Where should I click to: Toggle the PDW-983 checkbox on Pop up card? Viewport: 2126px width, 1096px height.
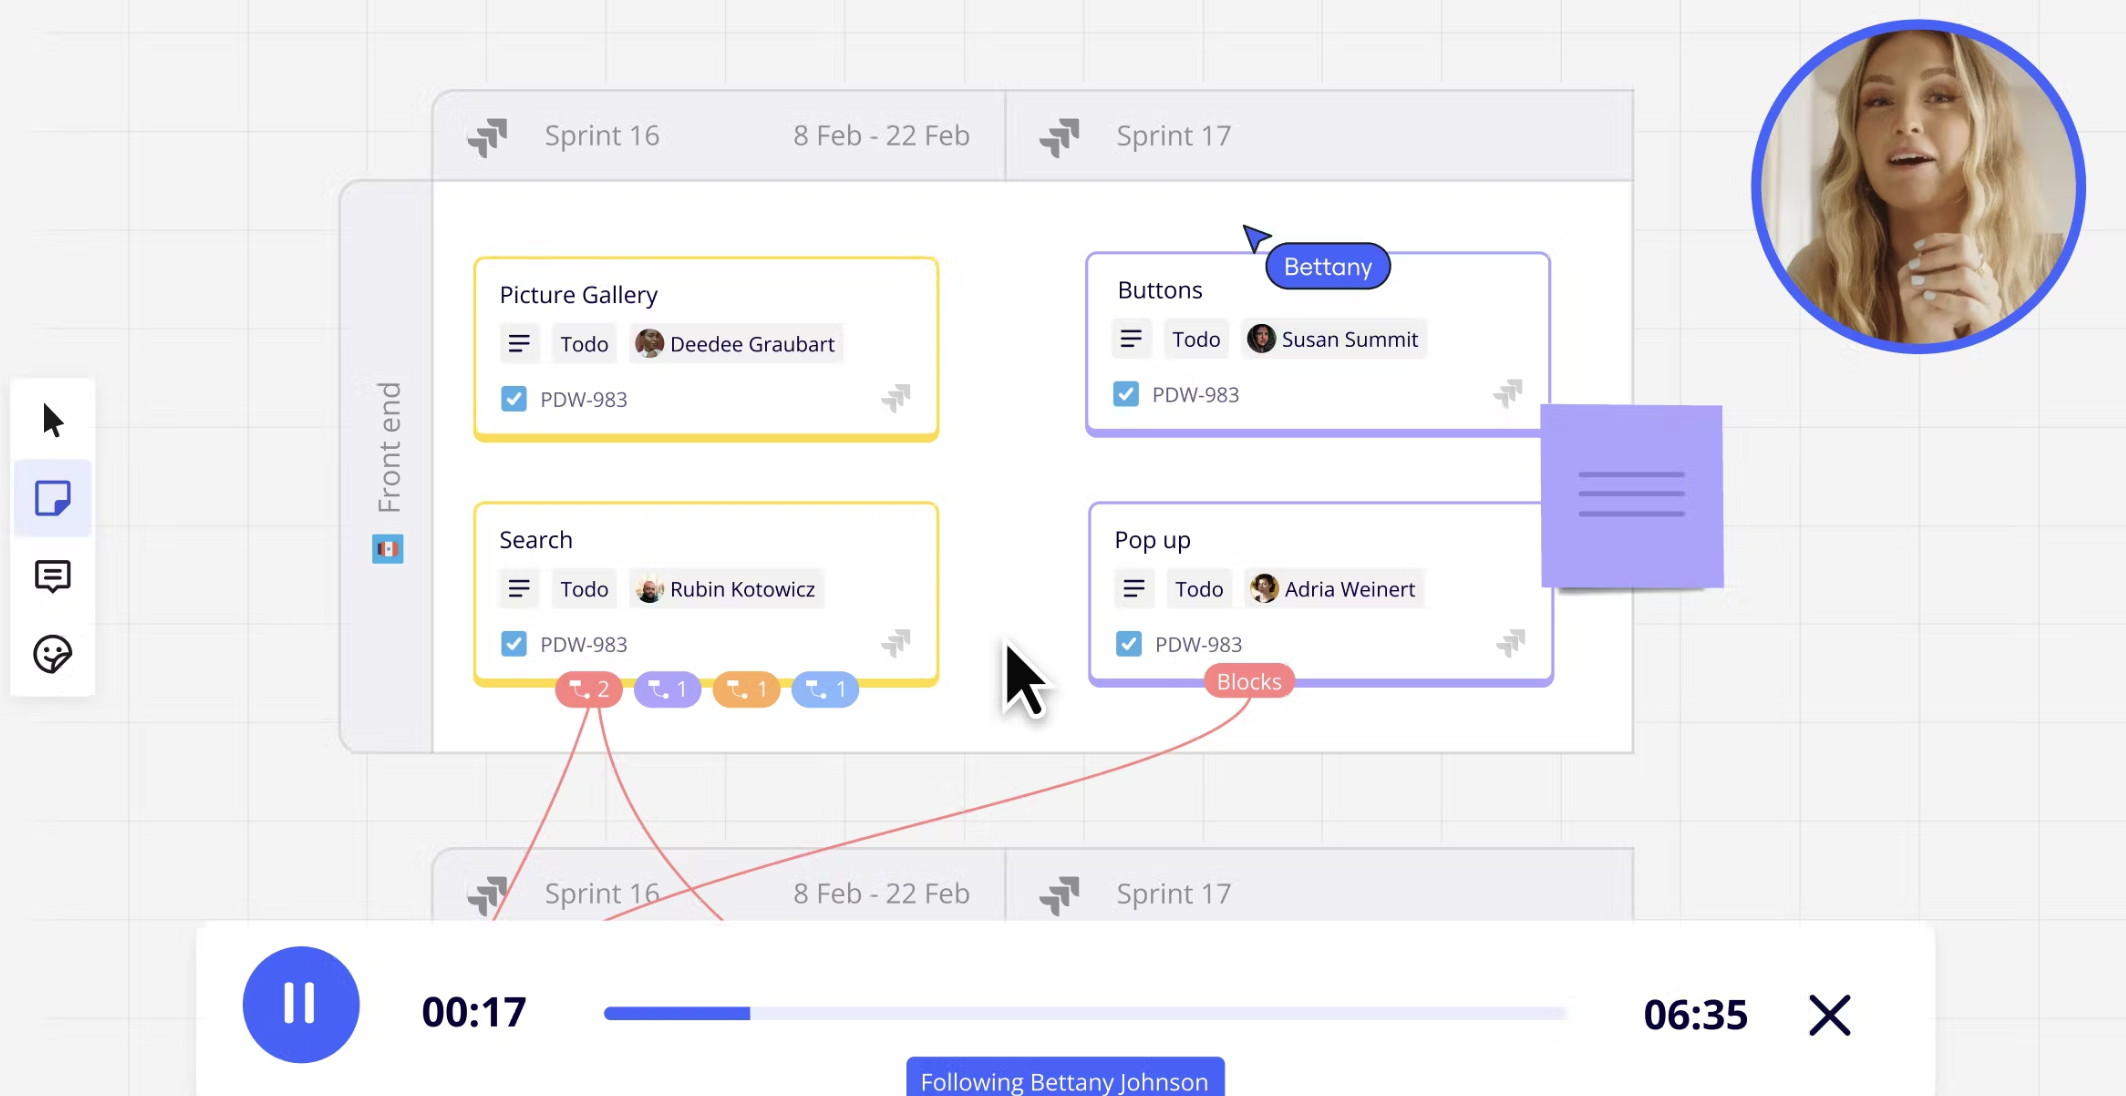coord(1129,644)
